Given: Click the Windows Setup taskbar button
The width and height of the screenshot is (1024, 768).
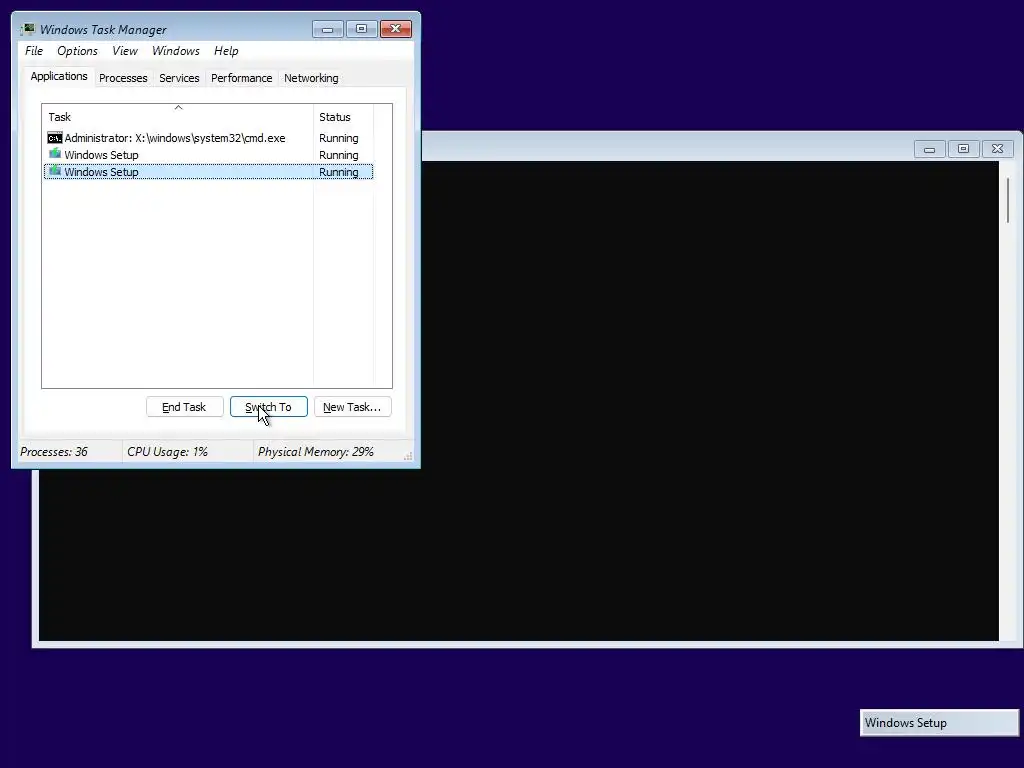Looking at the screenshot, I should (939, 723).
